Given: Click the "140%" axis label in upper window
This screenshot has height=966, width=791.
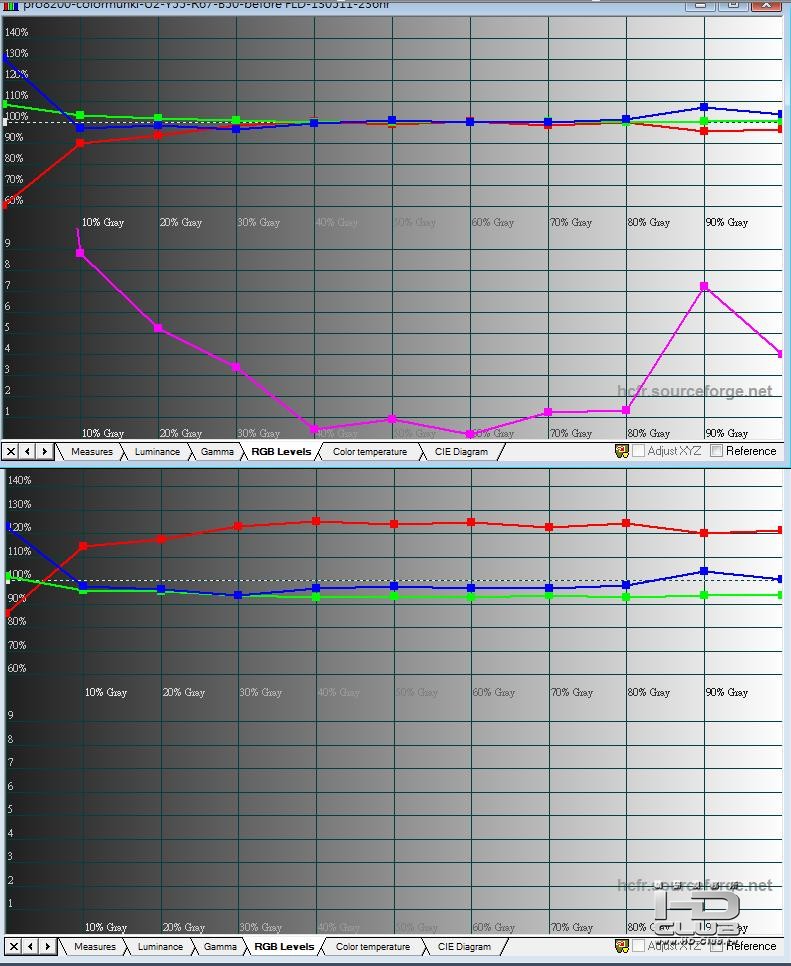Looking at the screenshot, I should coord(17,32).
